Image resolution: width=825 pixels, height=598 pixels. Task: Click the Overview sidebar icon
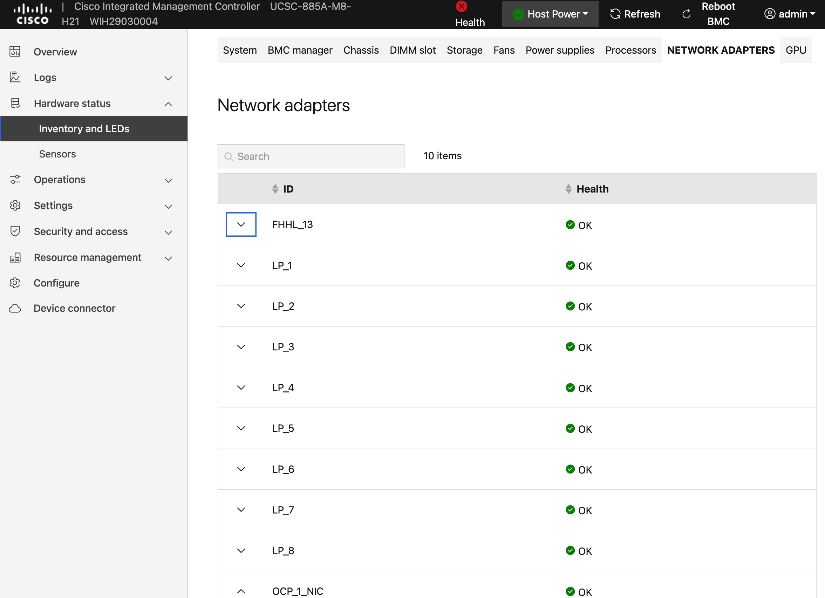click(x=15, y=52)
